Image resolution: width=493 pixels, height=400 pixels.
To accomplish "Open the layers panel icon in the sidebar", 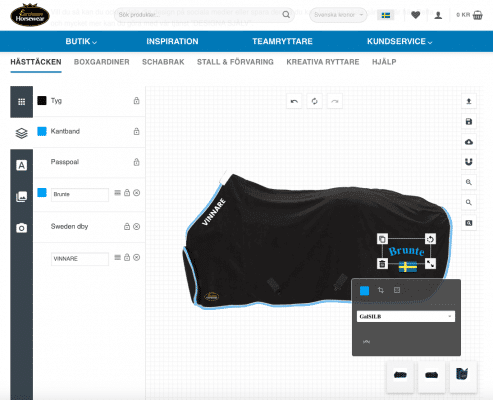I will pos(22,133).
